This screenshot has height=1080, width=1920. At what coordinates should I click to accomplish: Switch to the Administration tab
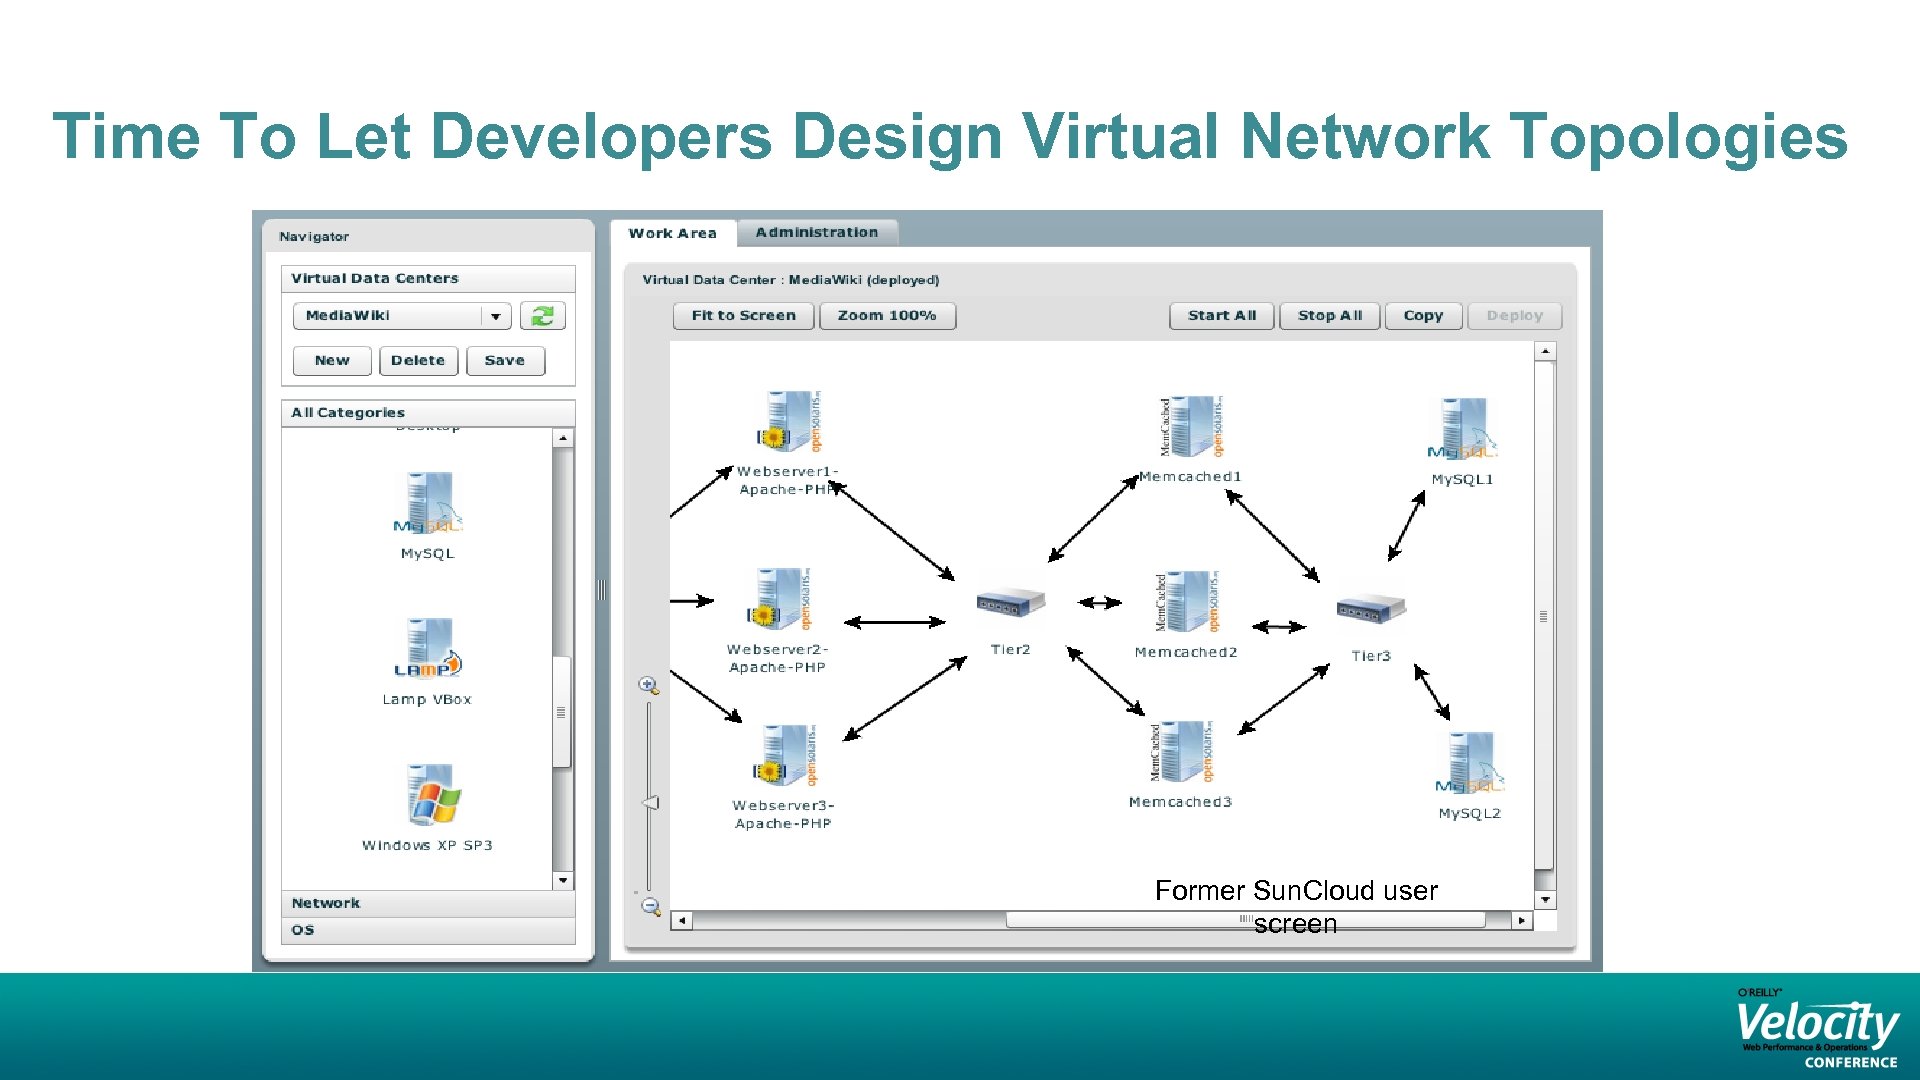pos(818,231)
